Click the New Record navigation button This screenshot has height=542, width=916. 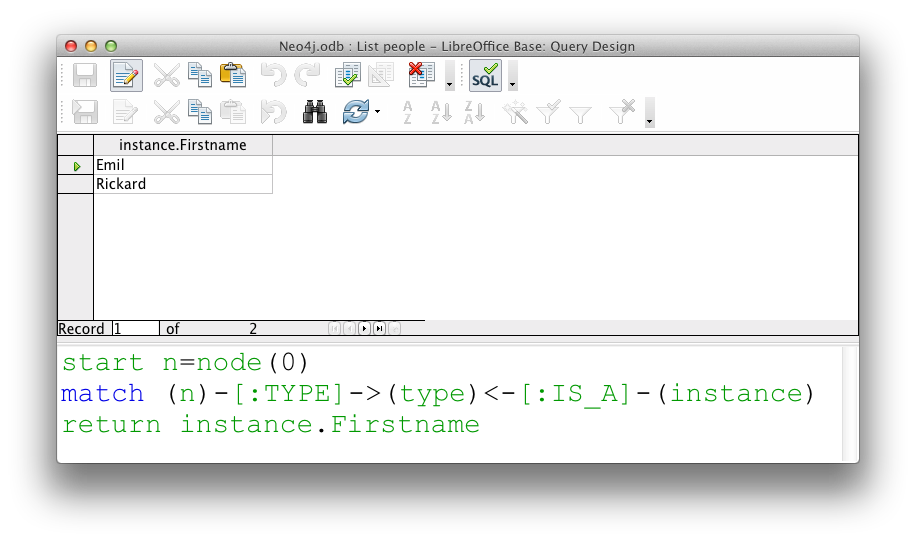click(x=394, y=328)
